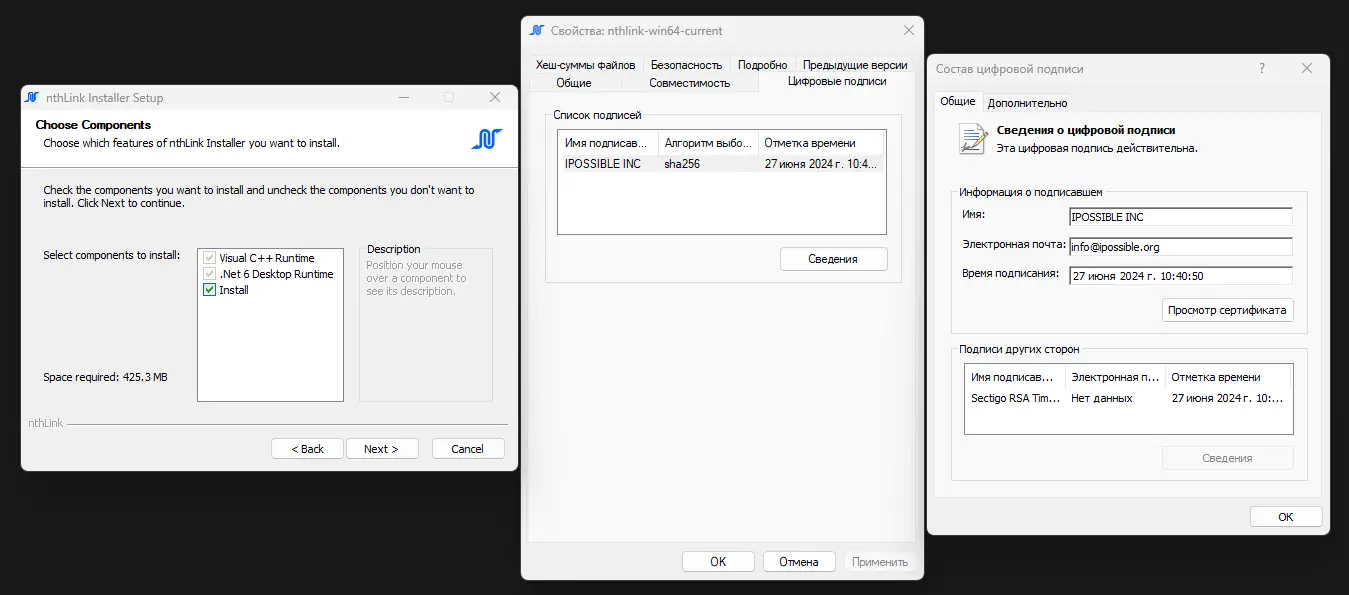Select the Цифровые подписи tab

[837, 81]
